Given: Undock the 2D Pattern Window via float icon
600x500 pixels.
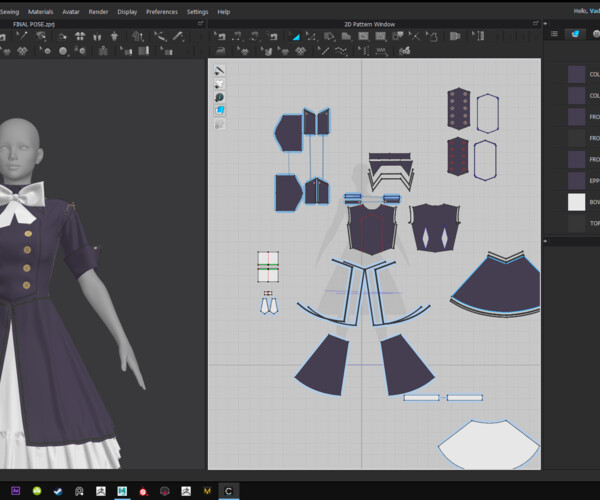Looking at the screenshot, I should pos(535,24).
